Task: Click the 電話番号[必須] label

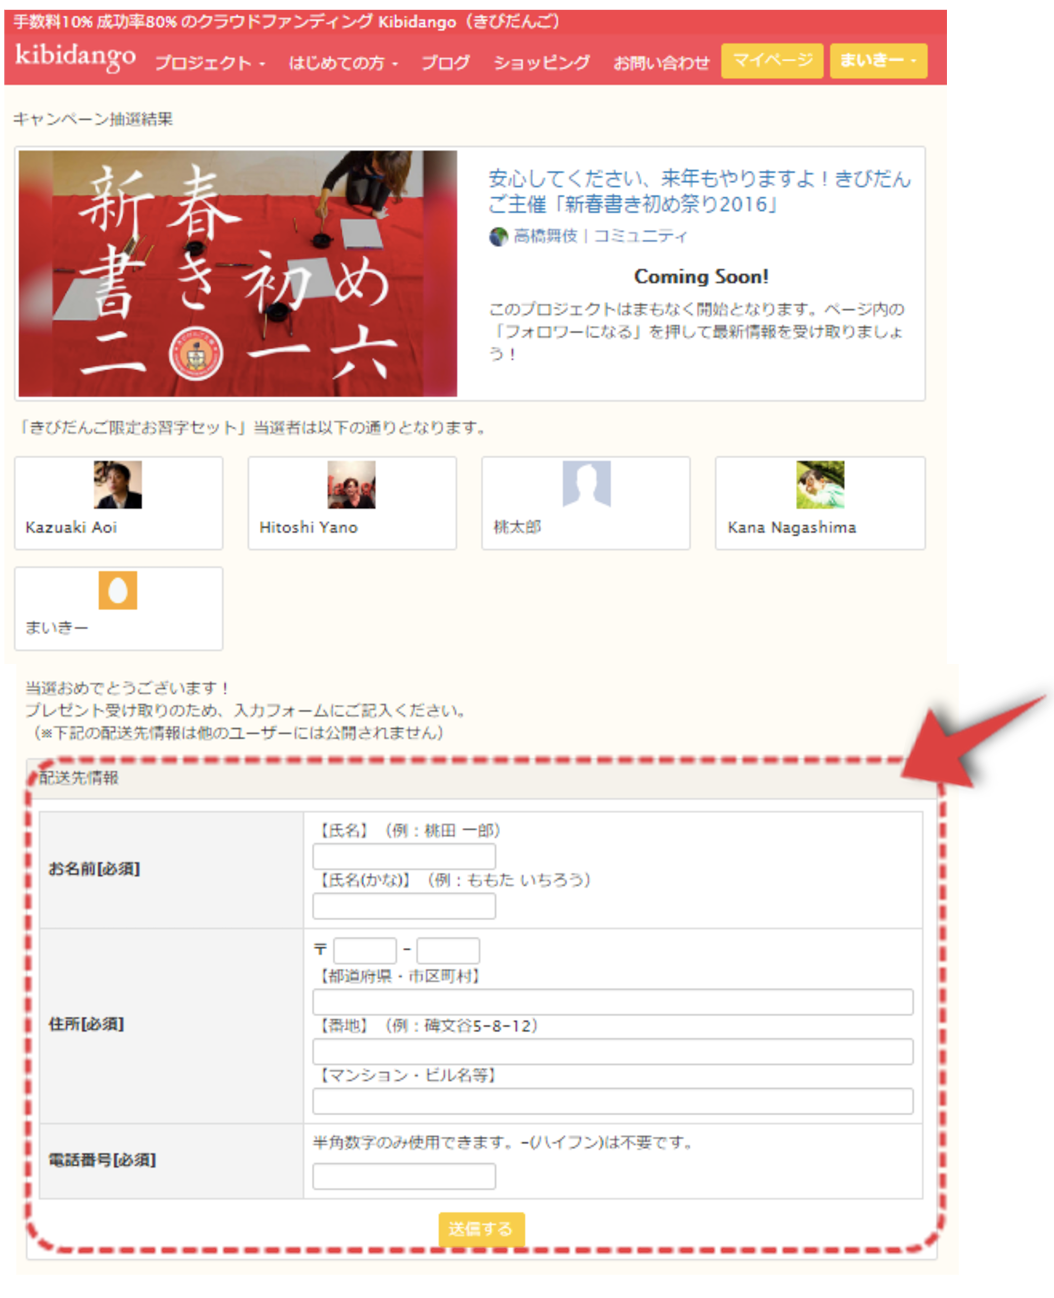Action: (102, 1160)
